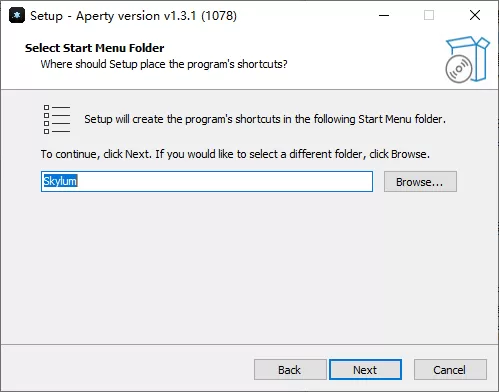Click the highlighted Skylum folder name

[x=60, y=181]
